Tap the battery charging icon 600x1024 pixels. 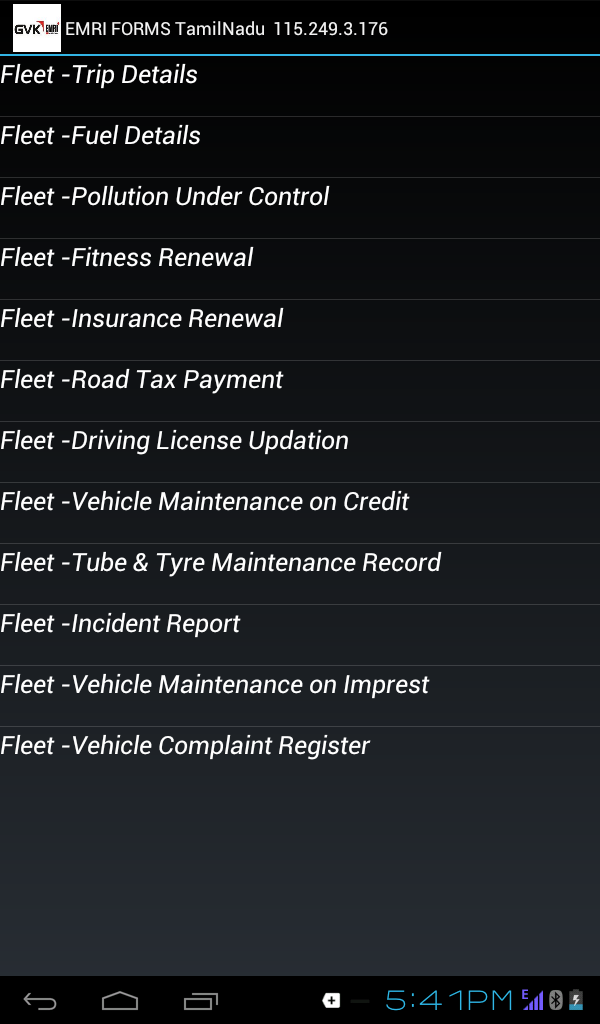576,1000
